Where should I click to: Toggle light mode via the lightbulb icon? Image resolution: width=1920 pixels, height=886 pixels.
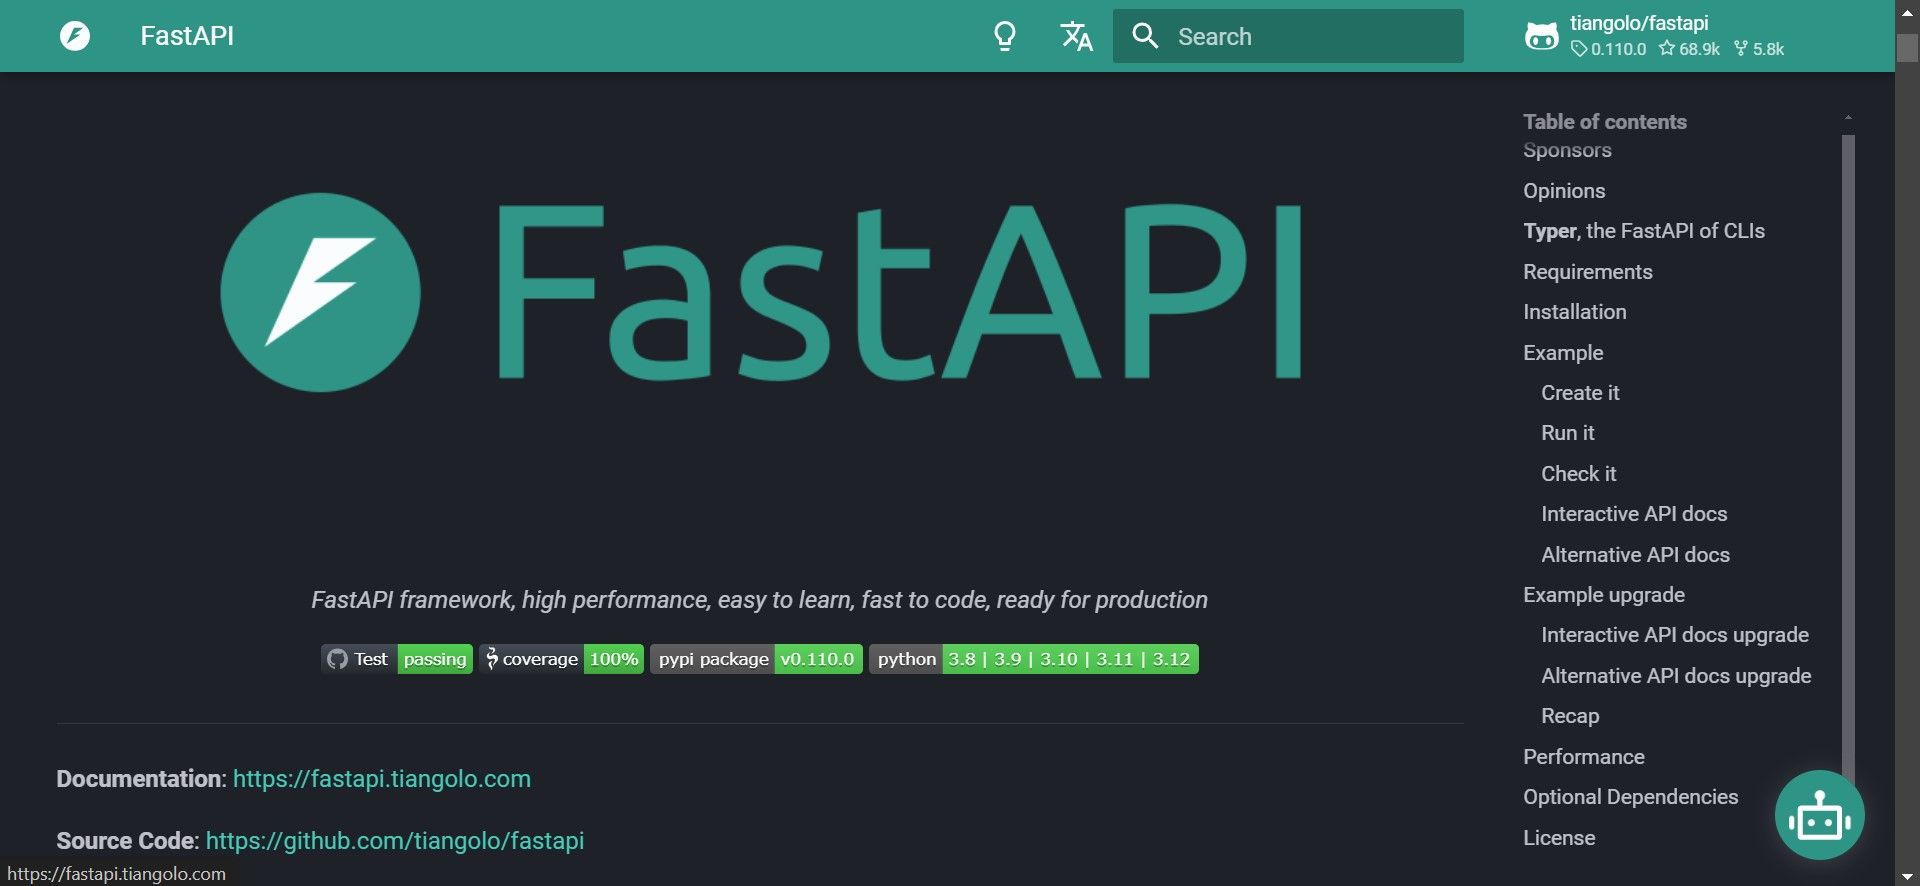point(1005,36)
